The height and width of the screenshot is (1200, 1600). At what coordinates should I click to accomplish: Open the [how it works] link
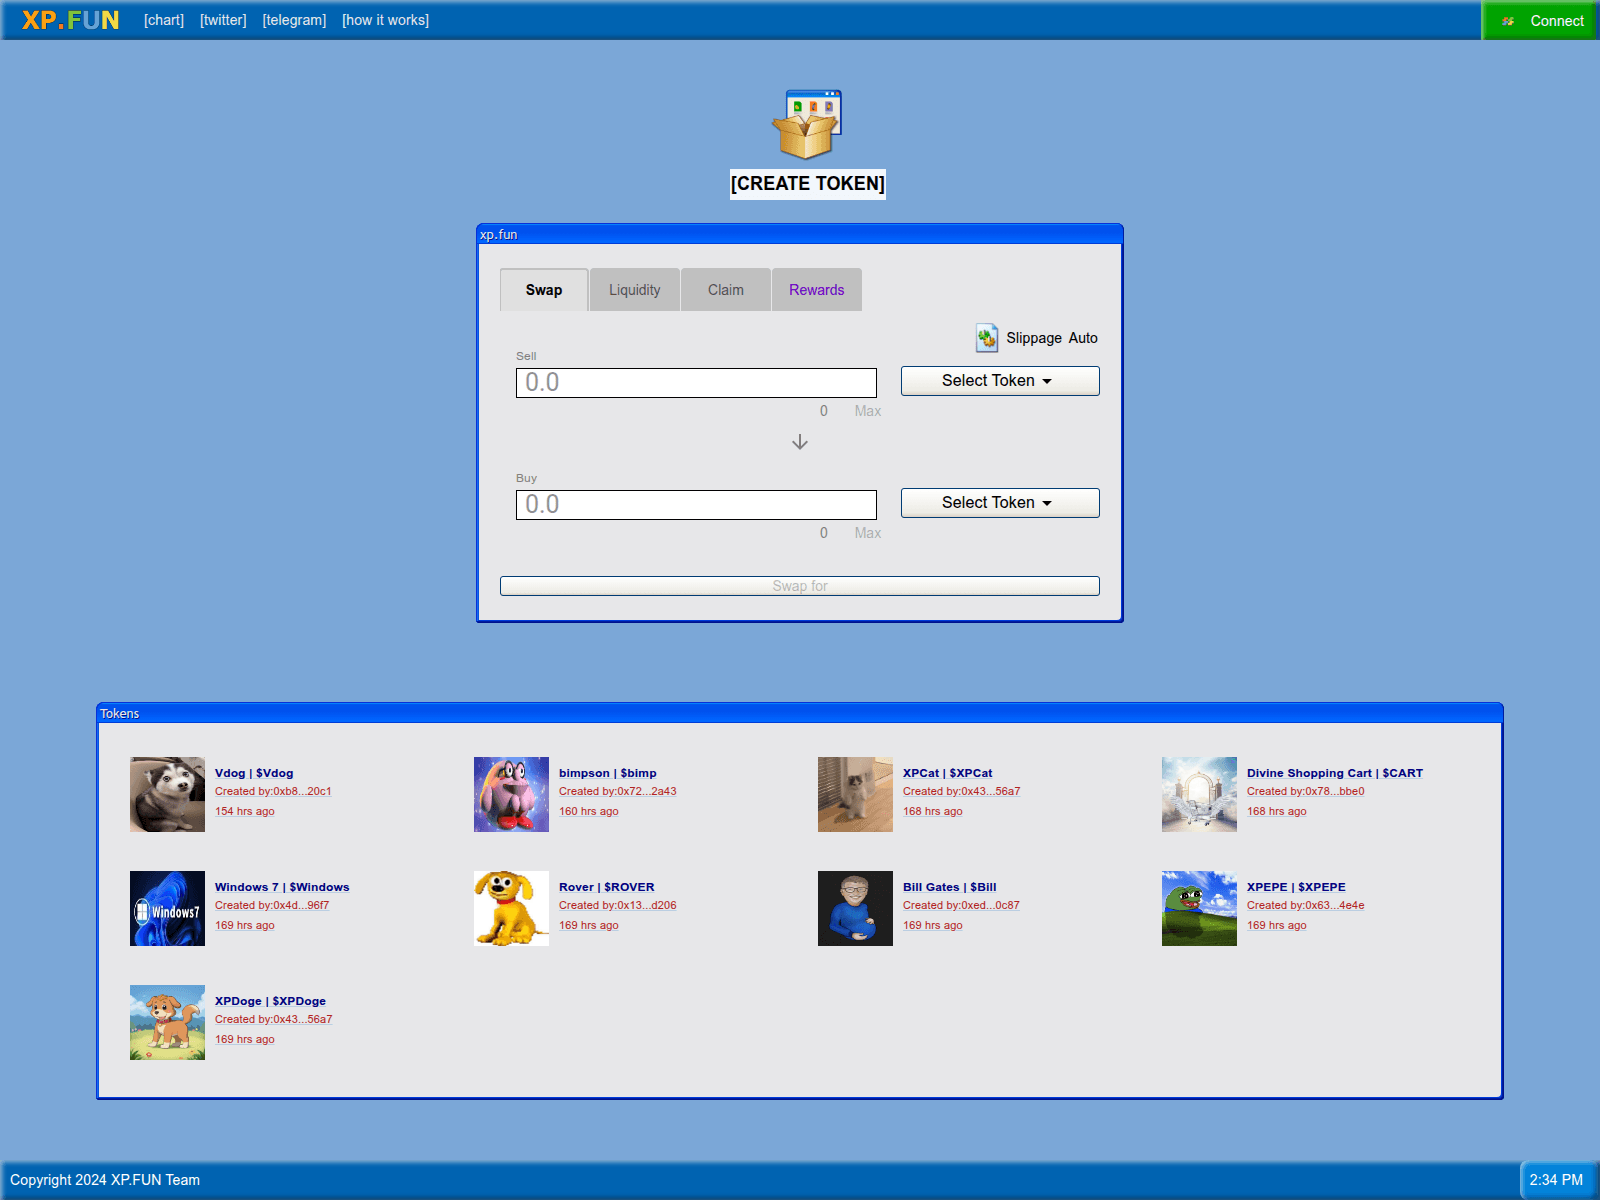point(385,20)
